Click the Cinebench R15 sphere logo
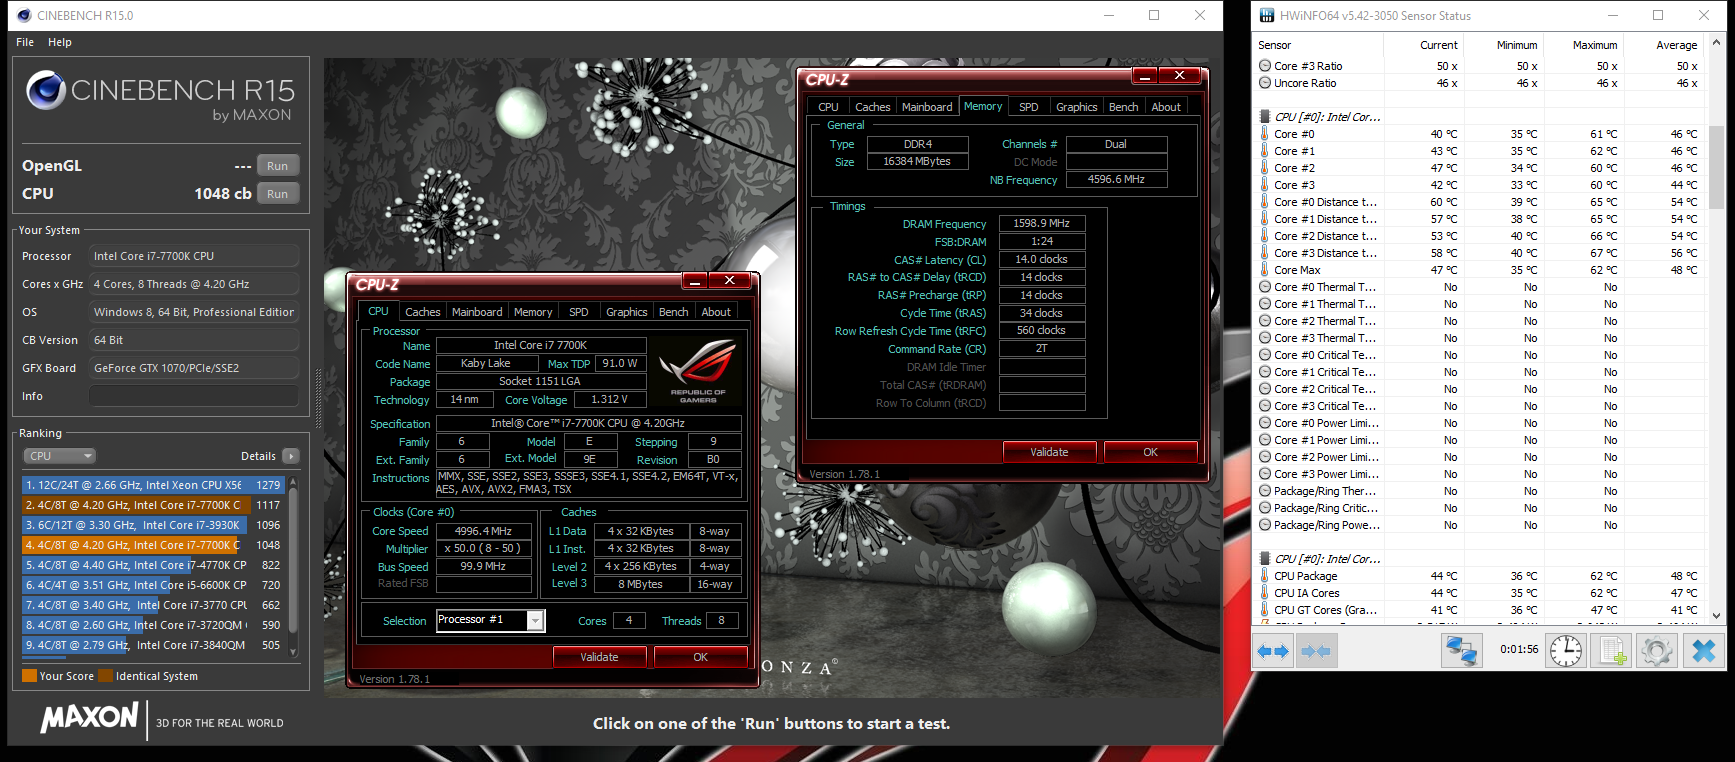The width and height of the screenshot is (1735, 762). point(46,90)
